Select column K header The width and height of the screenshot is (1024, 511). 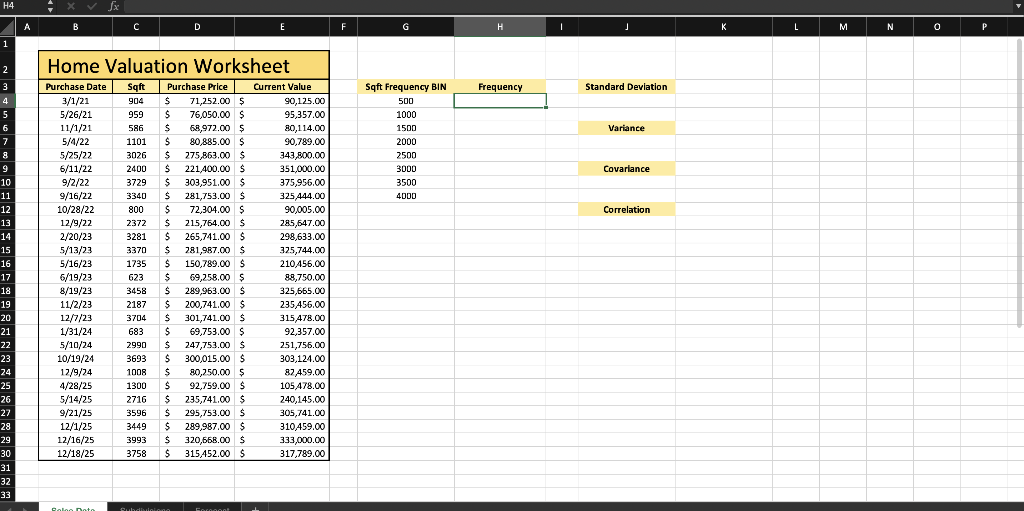click(724, 27)
